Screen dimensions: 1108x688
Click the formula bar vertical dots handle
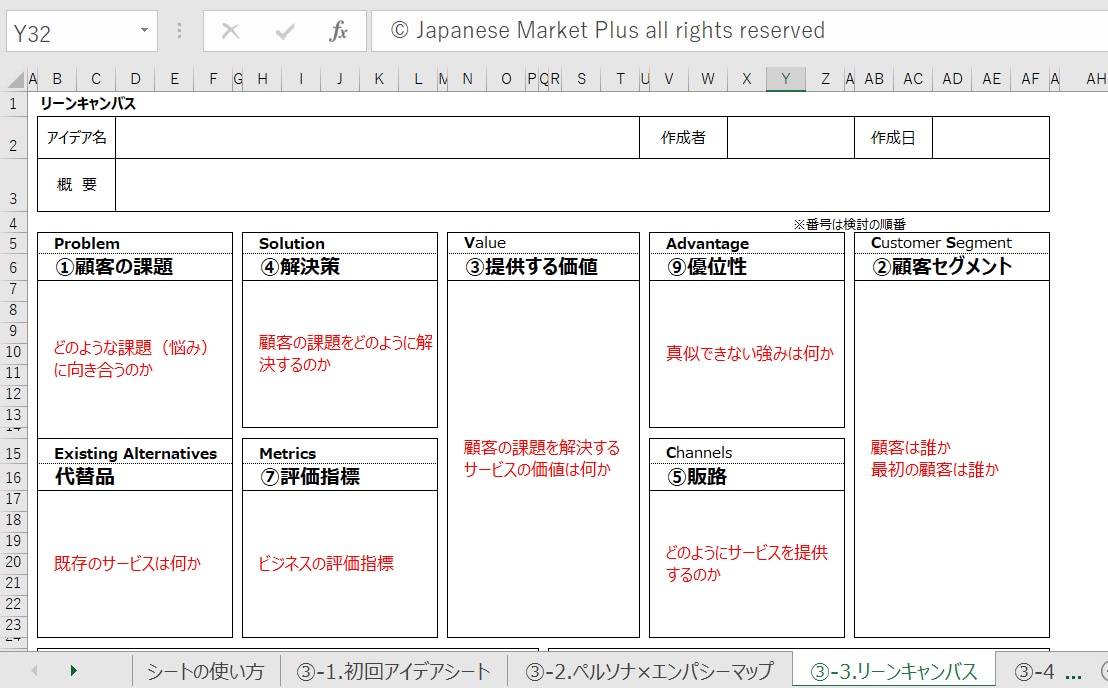click(x=179, y=30)
